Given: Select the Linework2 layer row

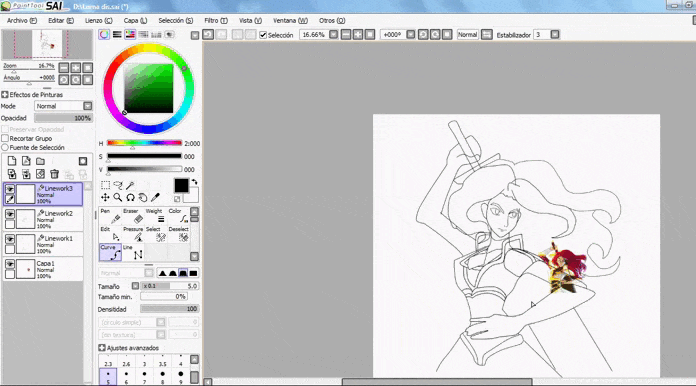Looking at the screenshot, I should point(43,219).
